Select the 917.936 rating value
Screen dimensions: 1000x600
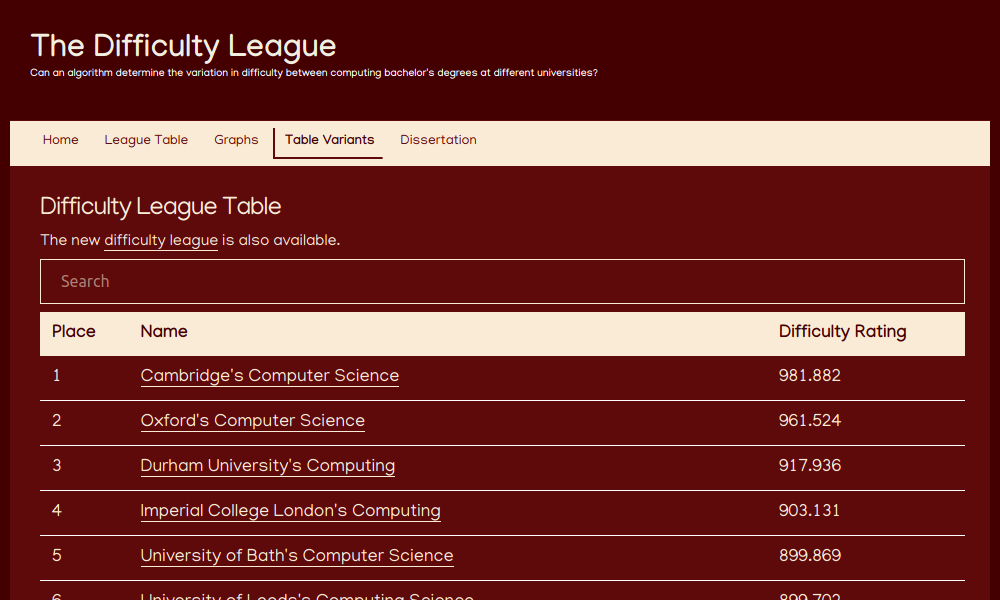(x=809, y=466)
